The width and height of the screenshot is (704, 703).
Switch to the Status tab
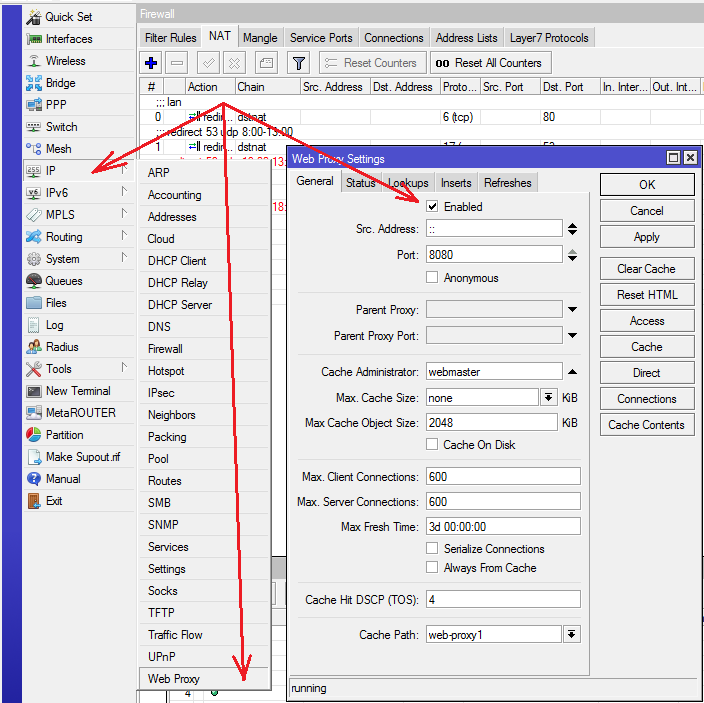pos(360,183)
